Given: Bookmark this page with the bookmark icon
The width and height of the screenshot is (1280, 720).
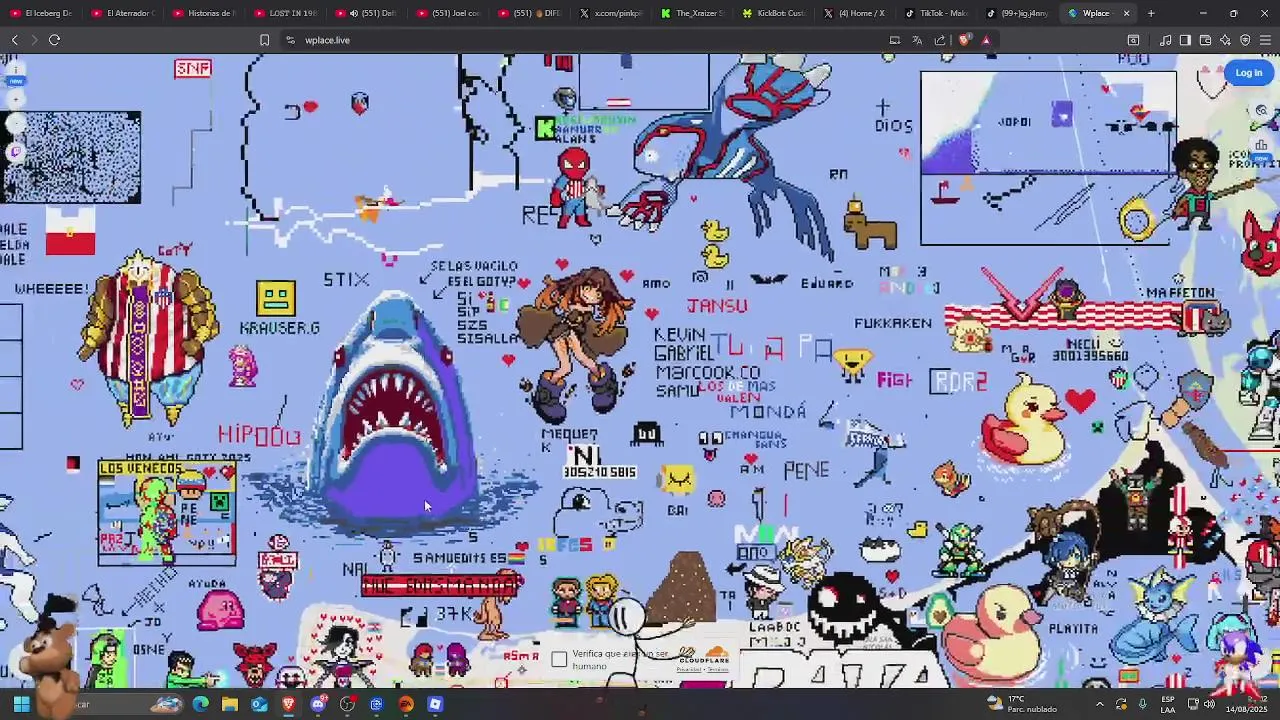Looking at the screenshot, I should click(264, 40).
